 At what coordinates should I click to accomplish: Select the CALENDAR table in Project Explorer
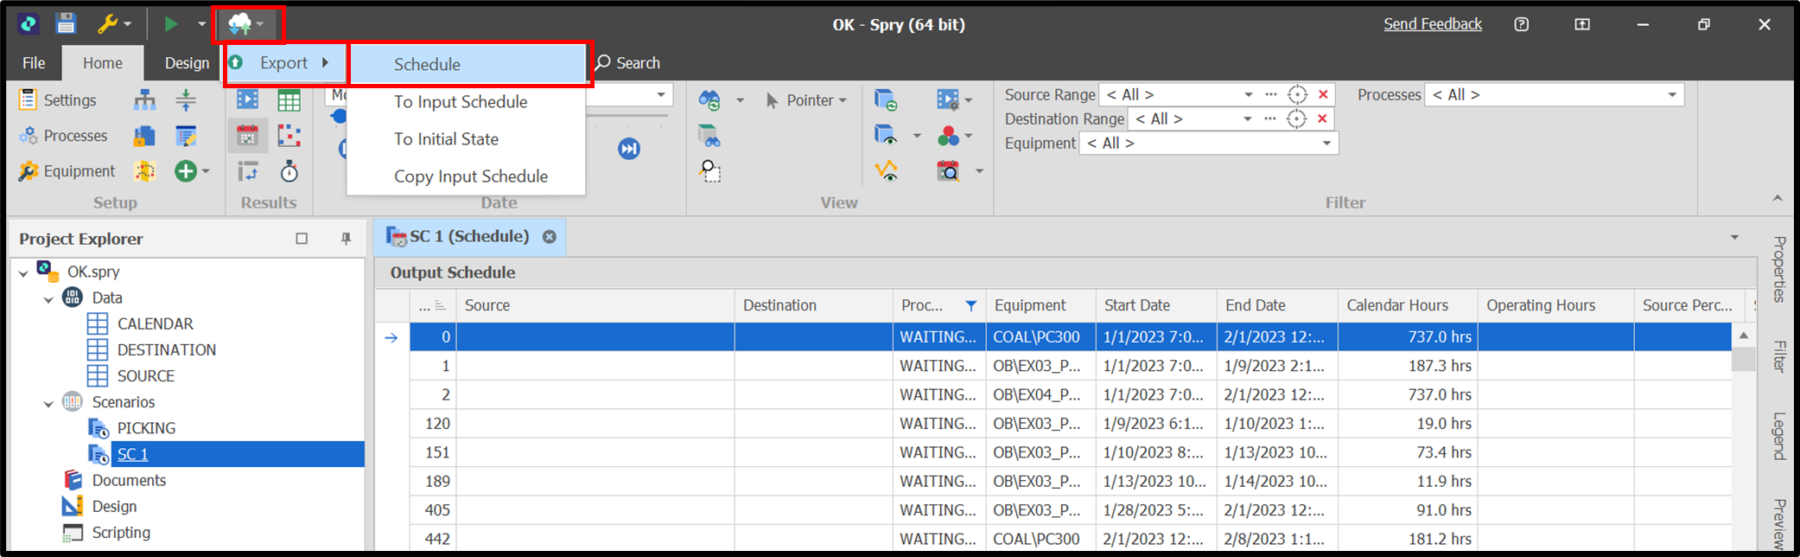click(155, 324)
